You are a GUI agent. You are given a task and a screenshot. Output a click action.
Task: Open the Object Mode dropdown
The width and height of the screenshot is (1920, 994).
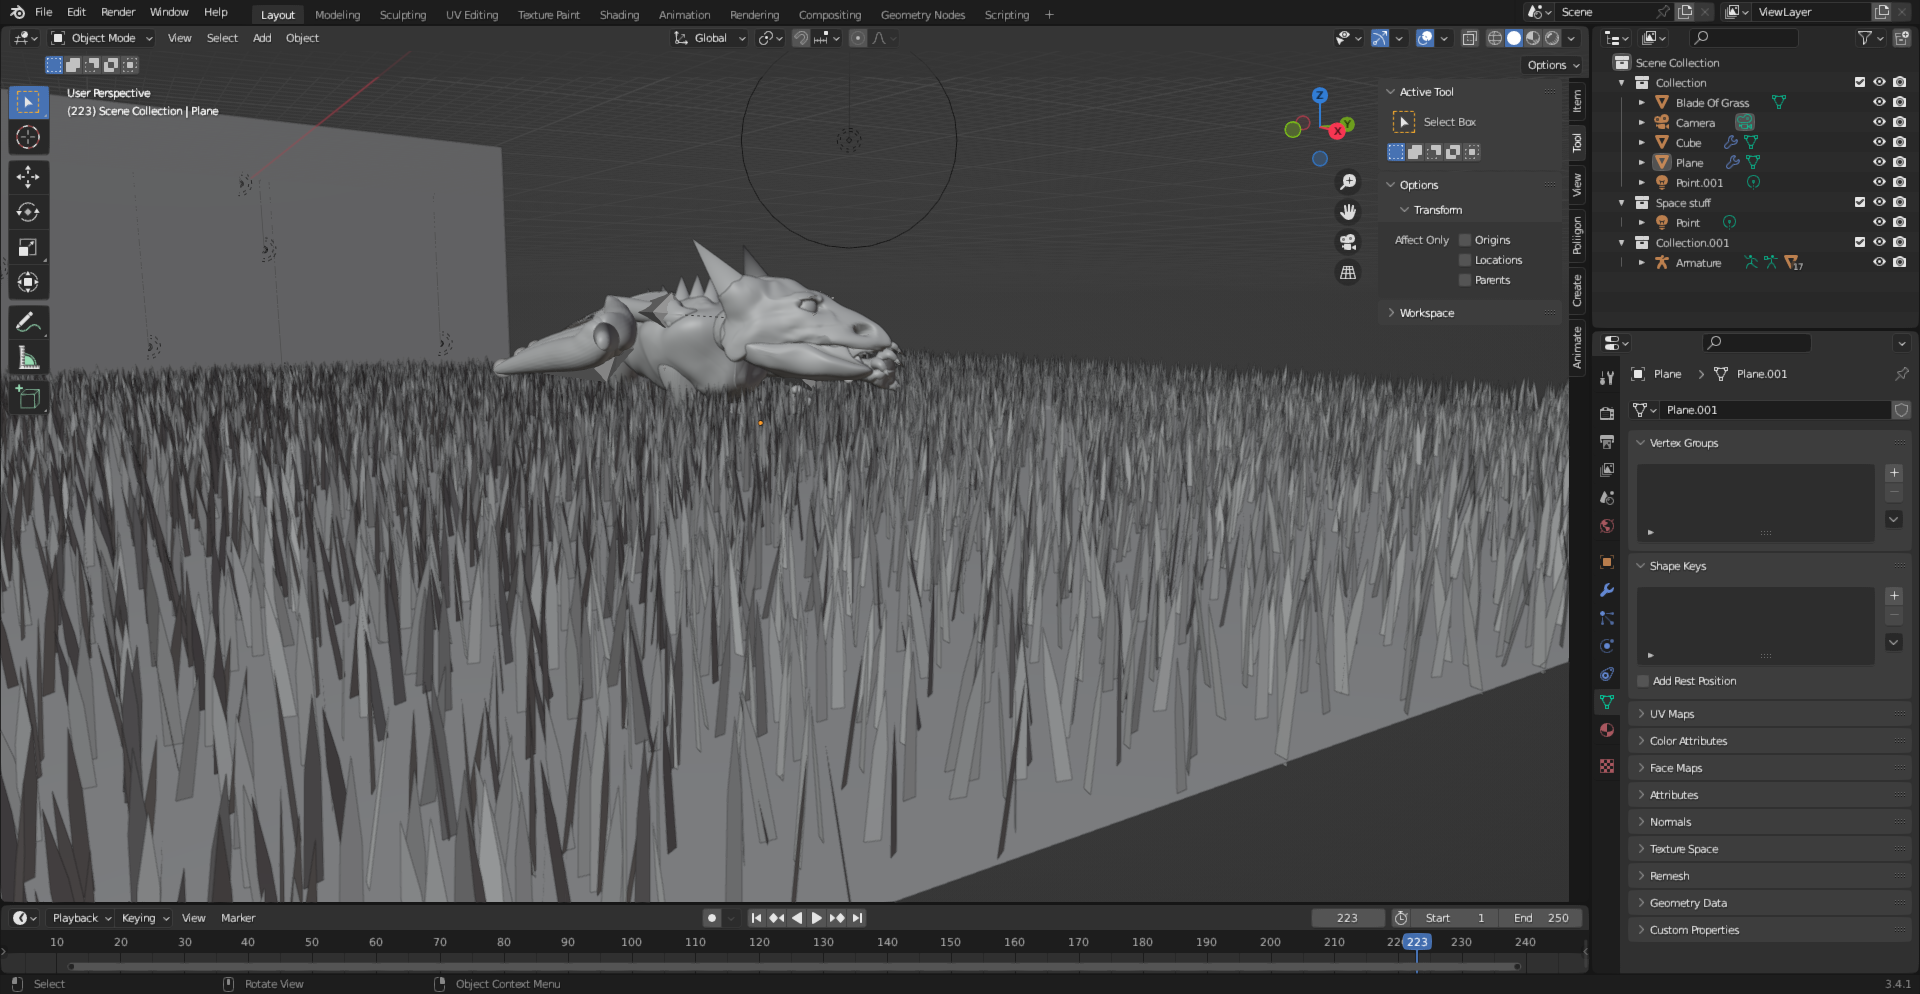(x=103, y=38)
